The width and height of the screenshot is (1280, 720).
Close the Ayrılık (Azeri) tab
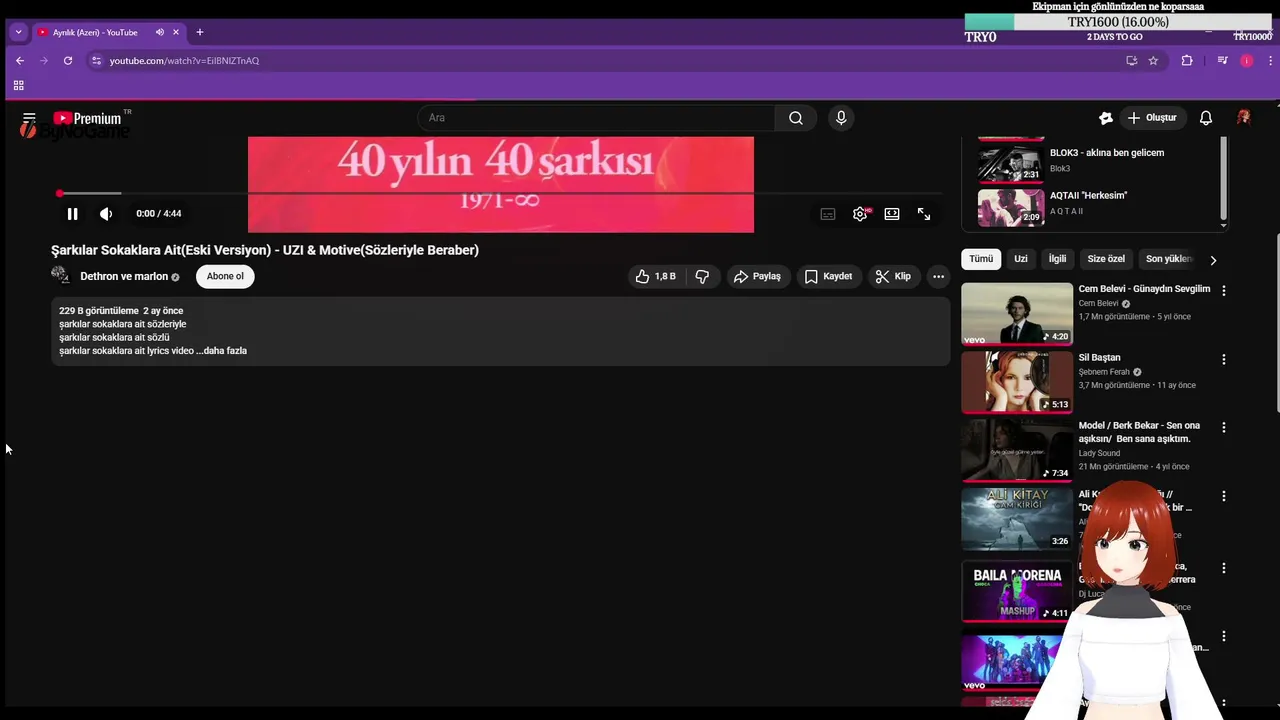[176, 32]
